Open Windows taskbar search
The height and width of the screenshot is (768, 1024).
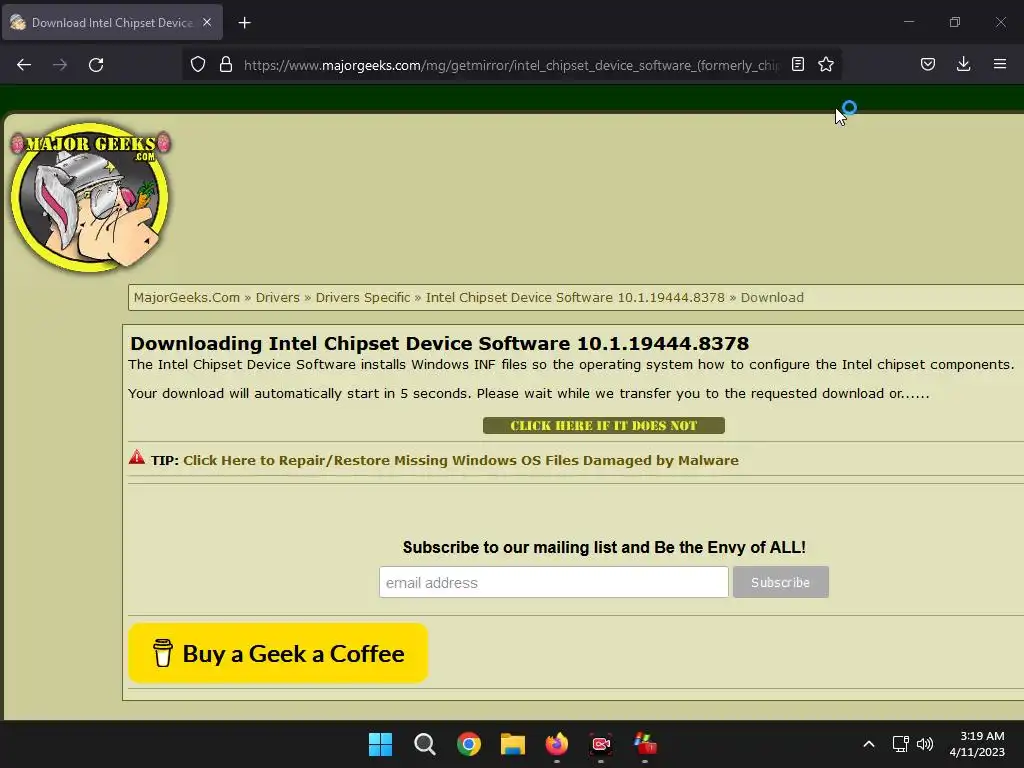click(424, 744)
